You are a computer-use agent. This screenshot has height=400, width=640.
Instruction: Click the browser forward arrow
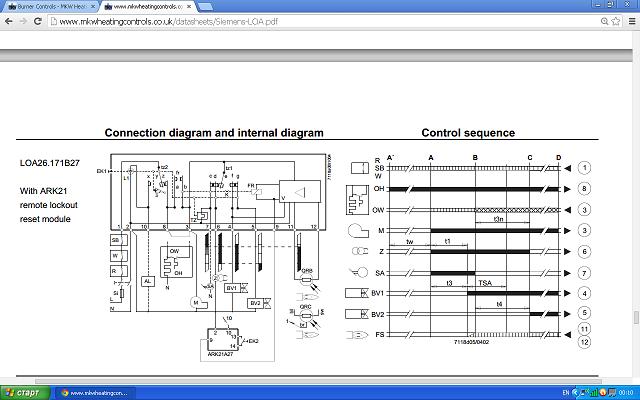[24, 20]
